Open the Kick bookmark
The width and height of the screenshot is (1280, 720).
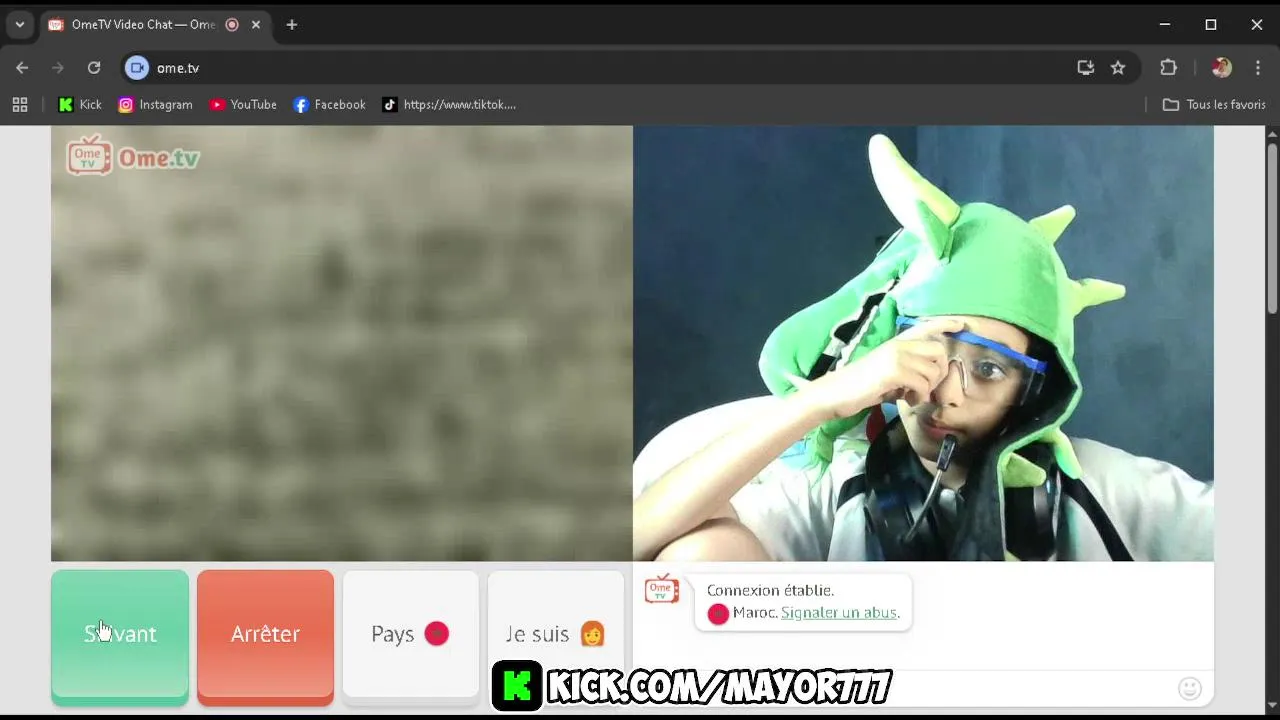(x=80, y=105)
